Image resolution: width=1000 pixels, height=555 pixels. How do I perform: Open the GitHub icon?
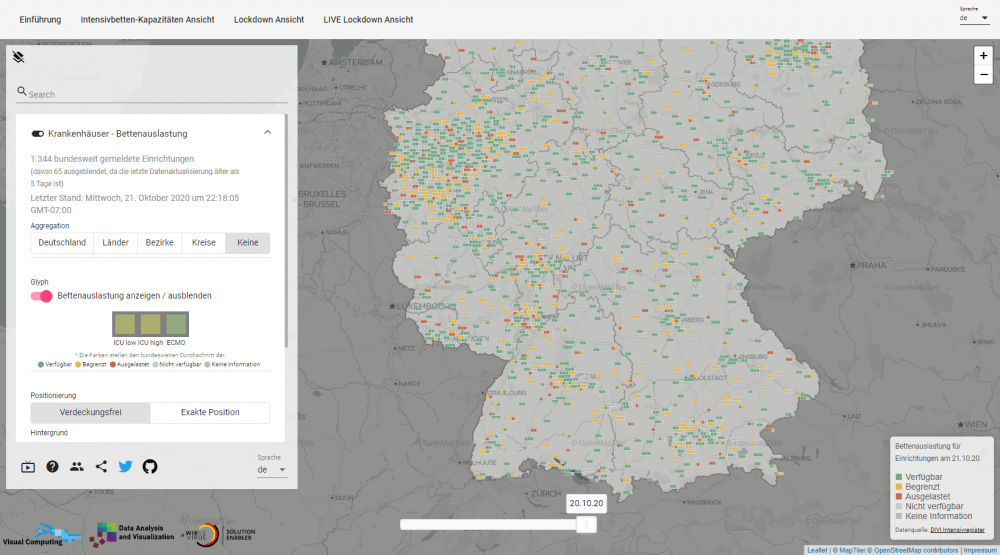[150, 466]
